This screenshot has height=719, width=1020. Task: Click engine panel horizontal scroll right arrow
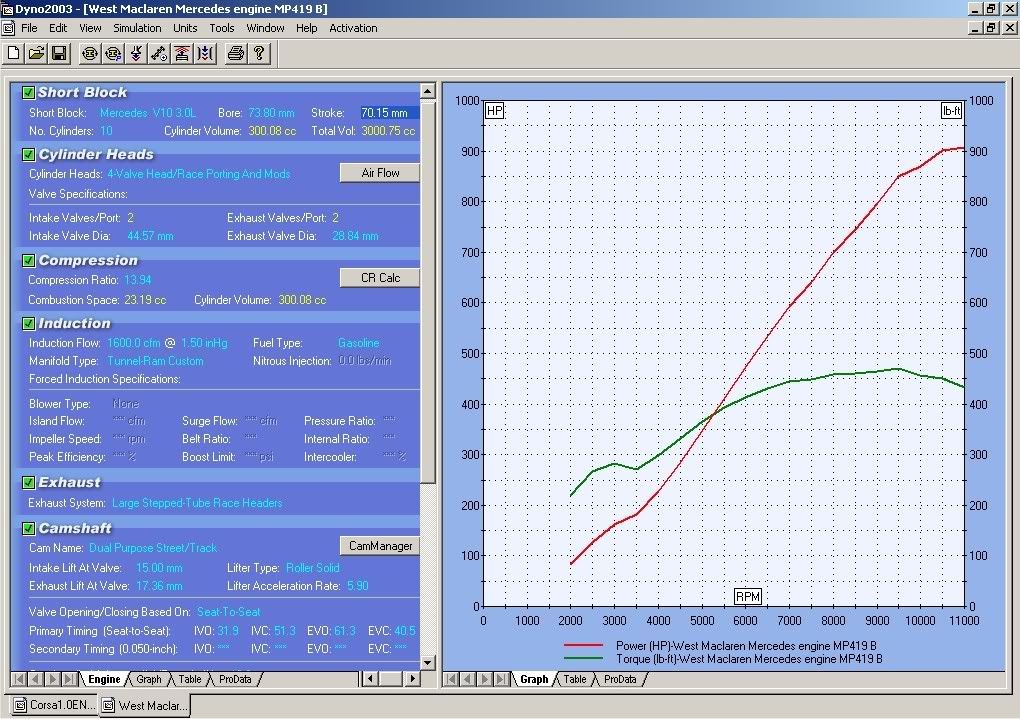413,679
